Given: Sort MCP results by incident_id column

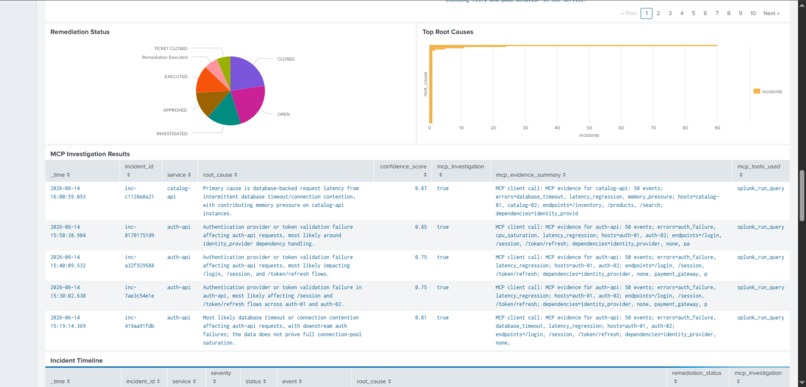Looking at the screenshot, I should pyautogui.click(x=139, y=171).
